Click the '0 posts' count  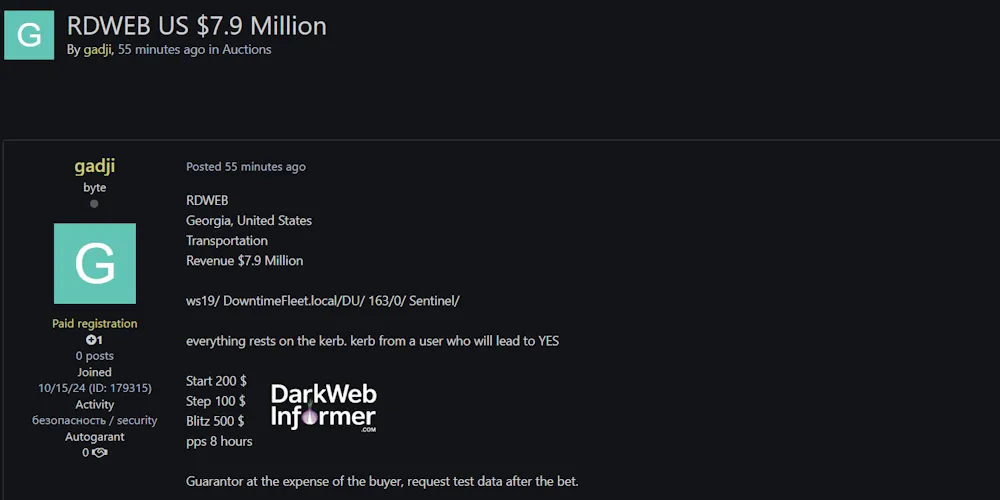[x=95, y=356]
